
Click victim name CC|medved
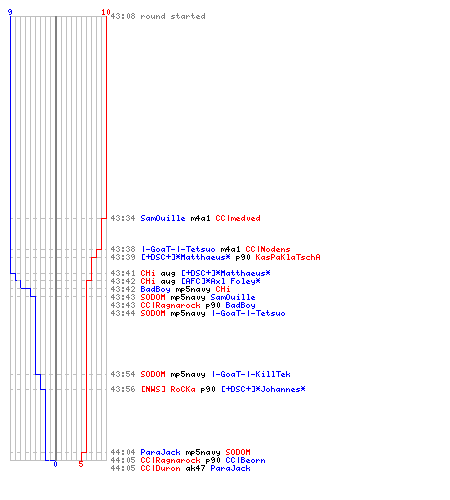pyautogui.click(x=238, y=218)
